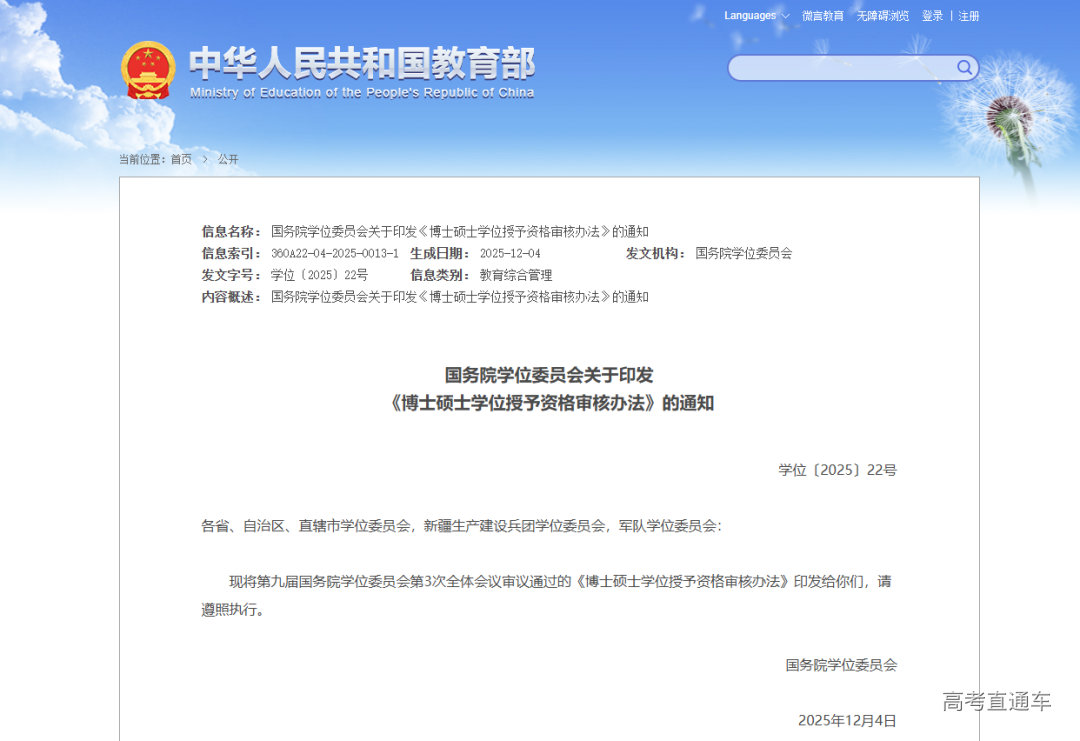The width and height of the screenshot is (1080, 741).
Task: Click the 信息名称 notice description text
Action: point(457,231)
